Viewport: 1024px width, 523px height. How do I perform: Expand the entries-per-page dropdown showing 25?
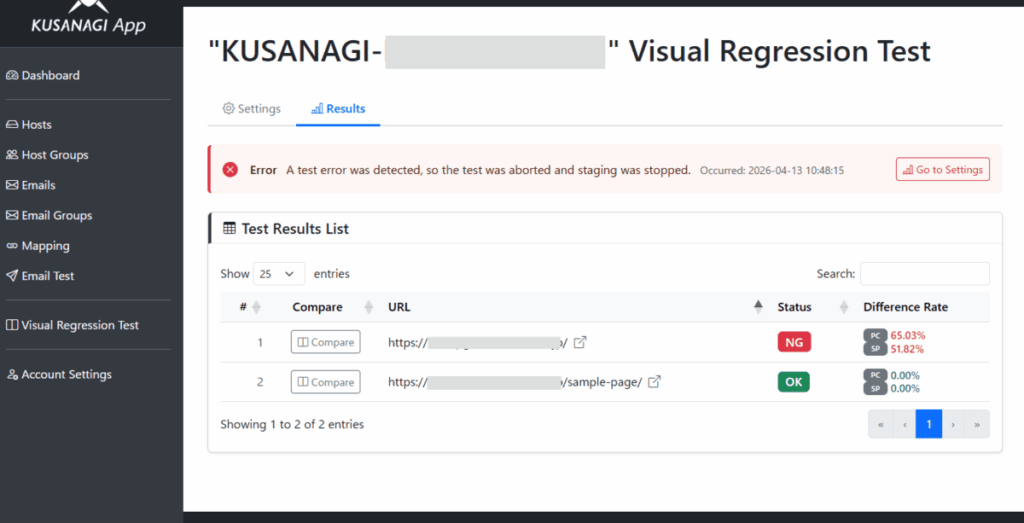pyautogui.click(x=279, y=273)
